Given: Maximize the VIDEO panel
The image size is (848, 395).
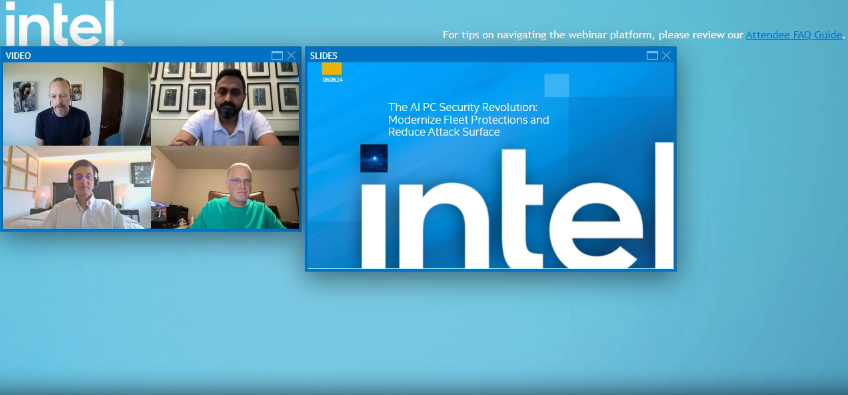Looking at the screenshot, I should 277,56.
